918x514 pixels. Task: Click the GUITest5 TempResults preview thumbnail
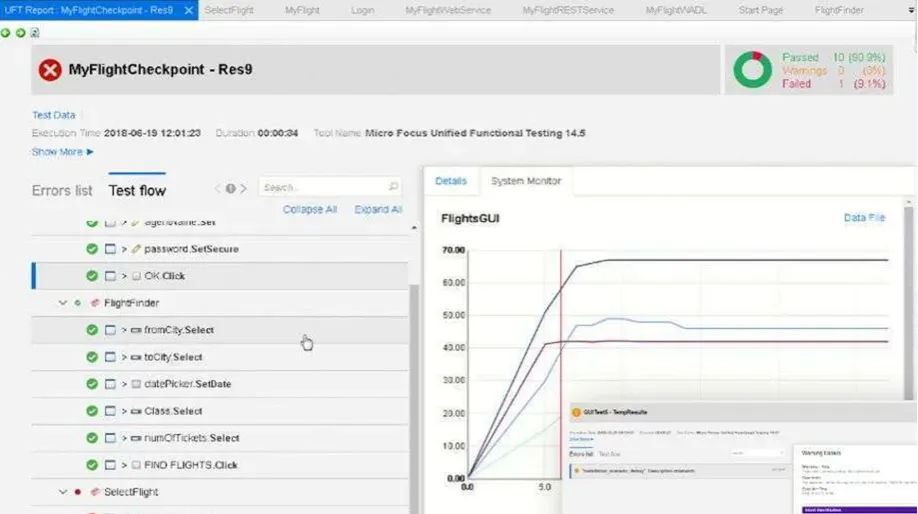pyautogui.click(x=742, y=458)
